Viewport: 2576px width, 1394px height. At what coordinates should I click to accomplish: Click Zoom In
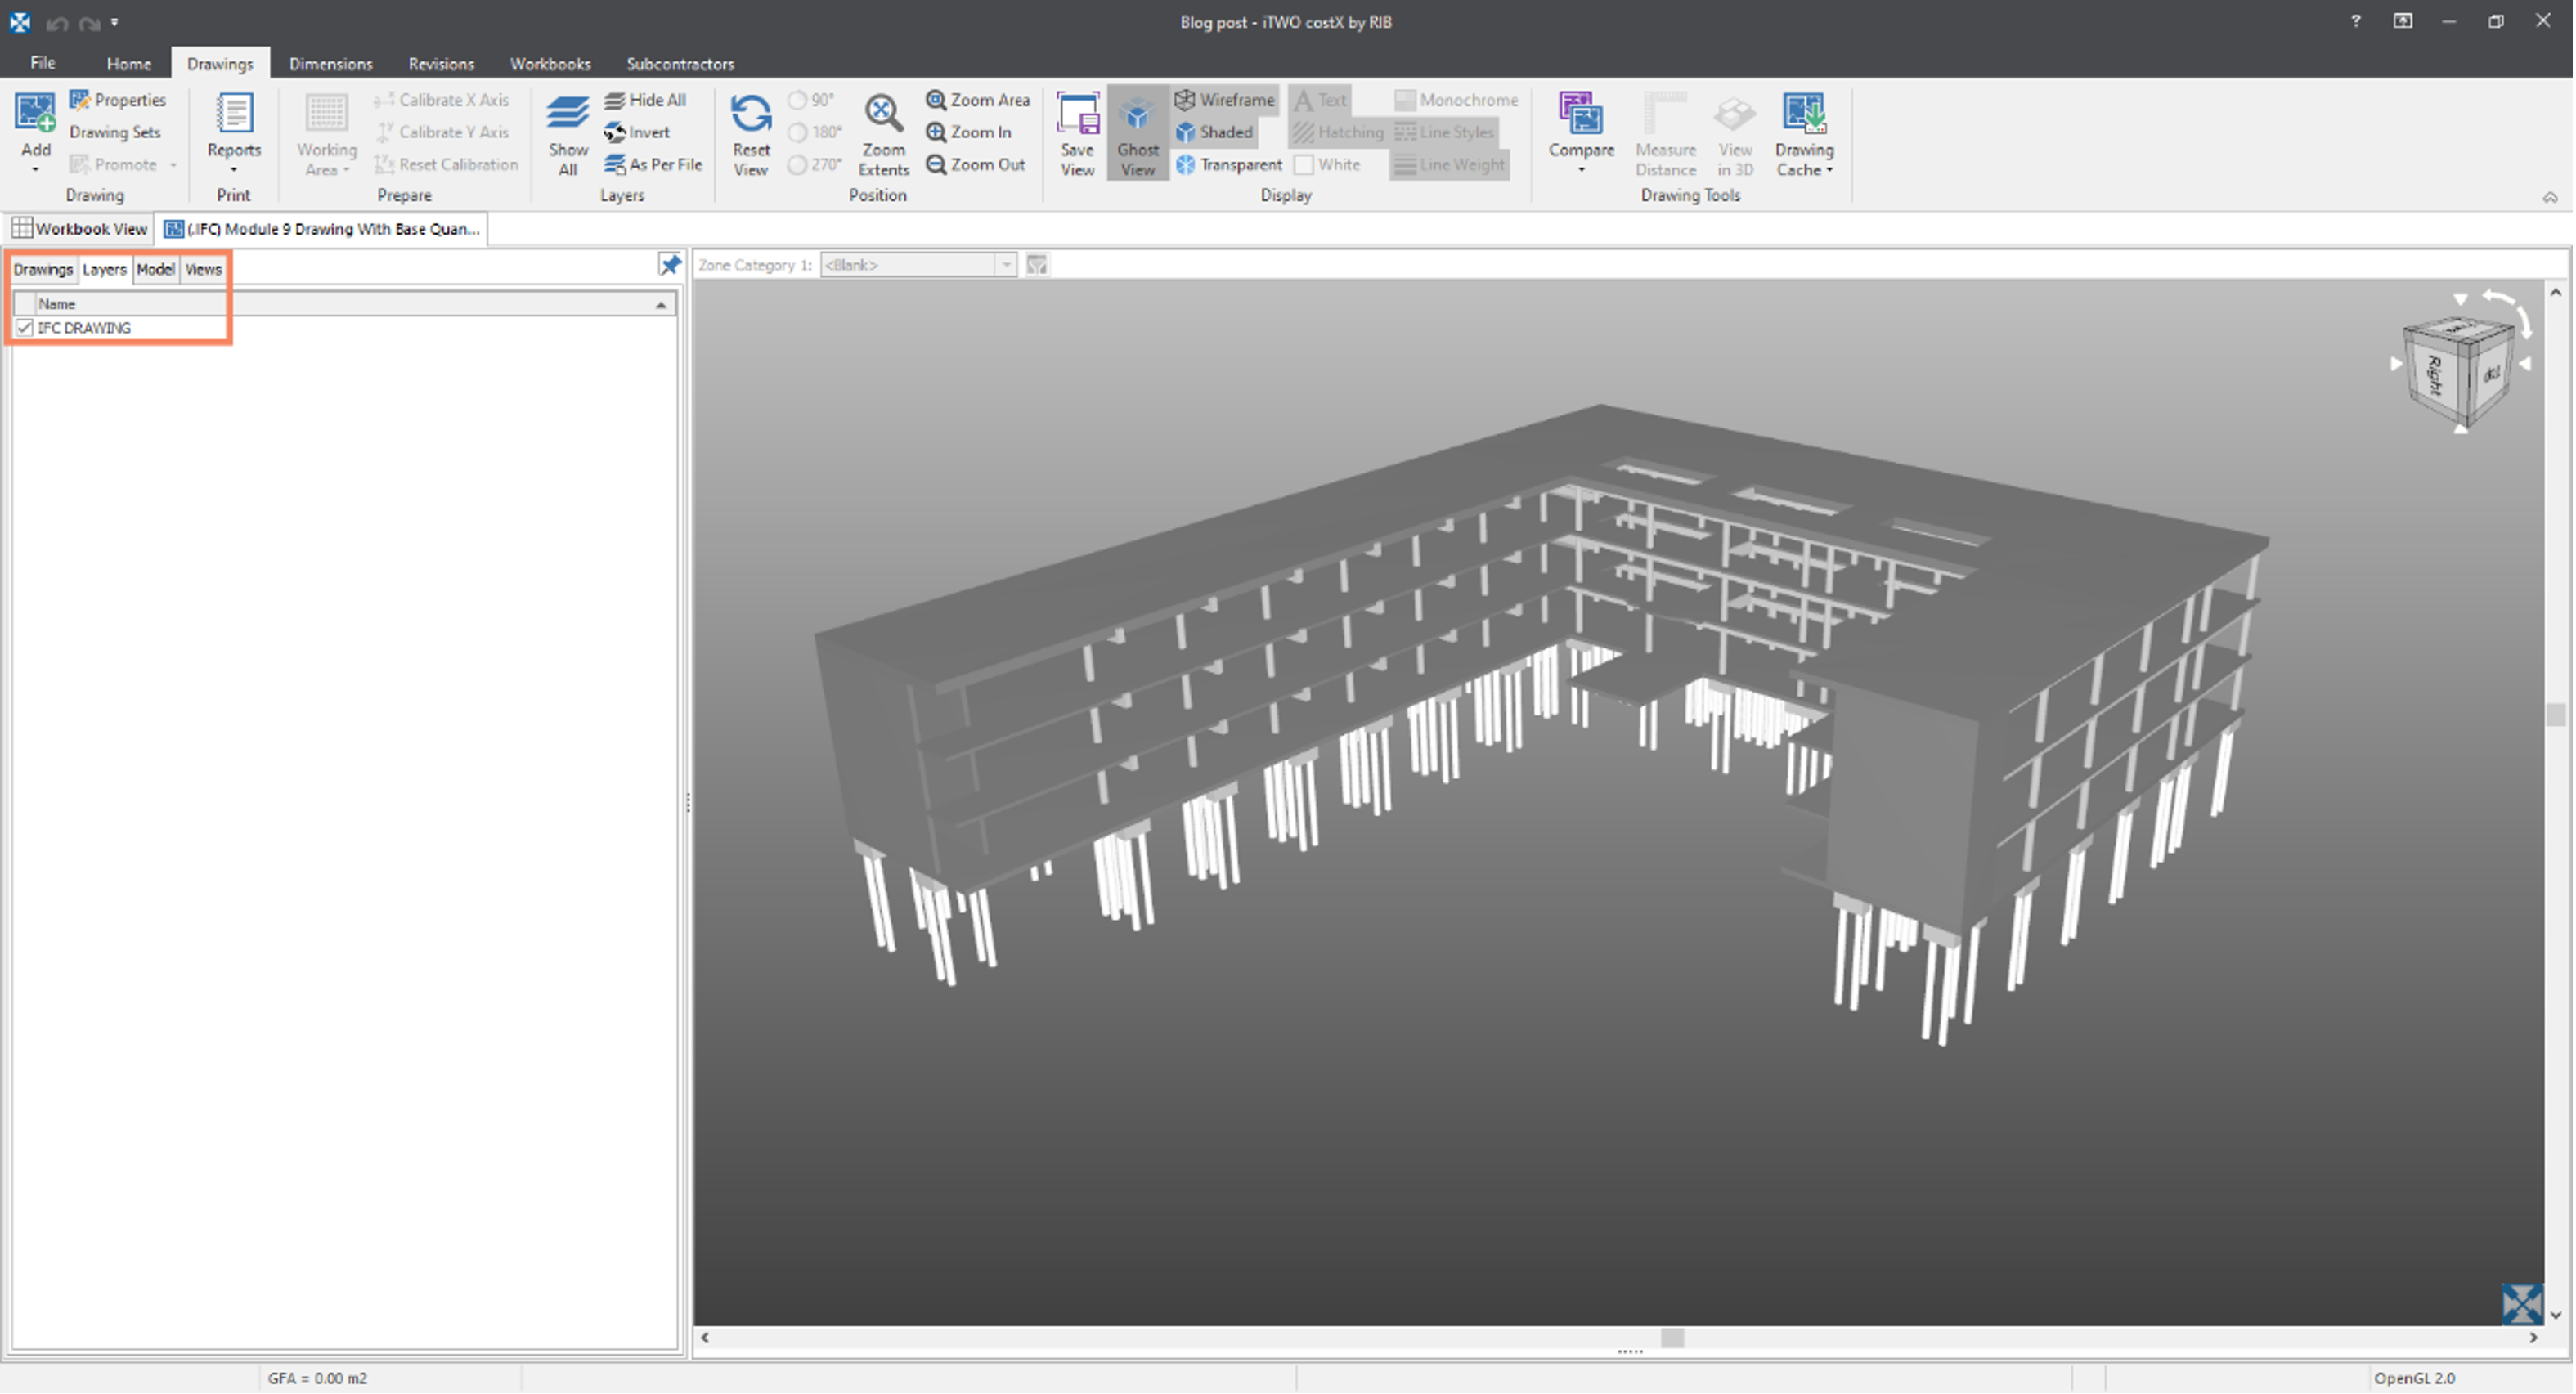click(x=968, y=132)
